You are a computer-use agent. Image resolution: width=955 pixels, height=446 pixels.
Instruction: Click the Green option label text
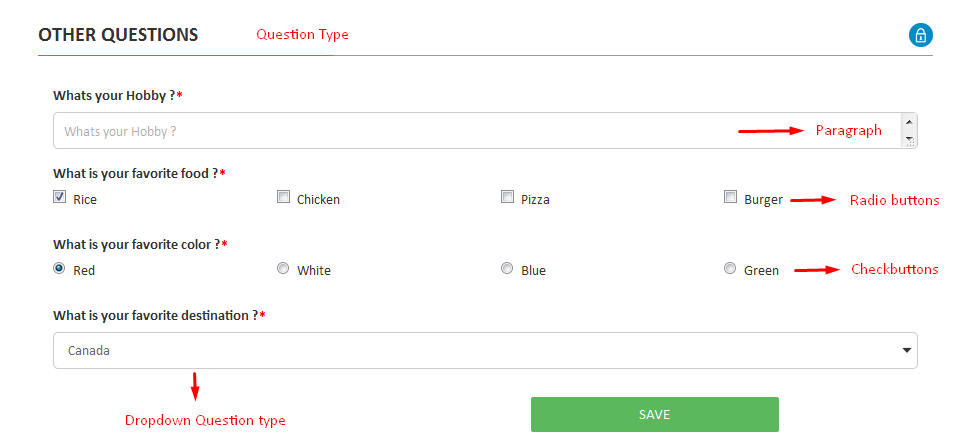[761, 271]
